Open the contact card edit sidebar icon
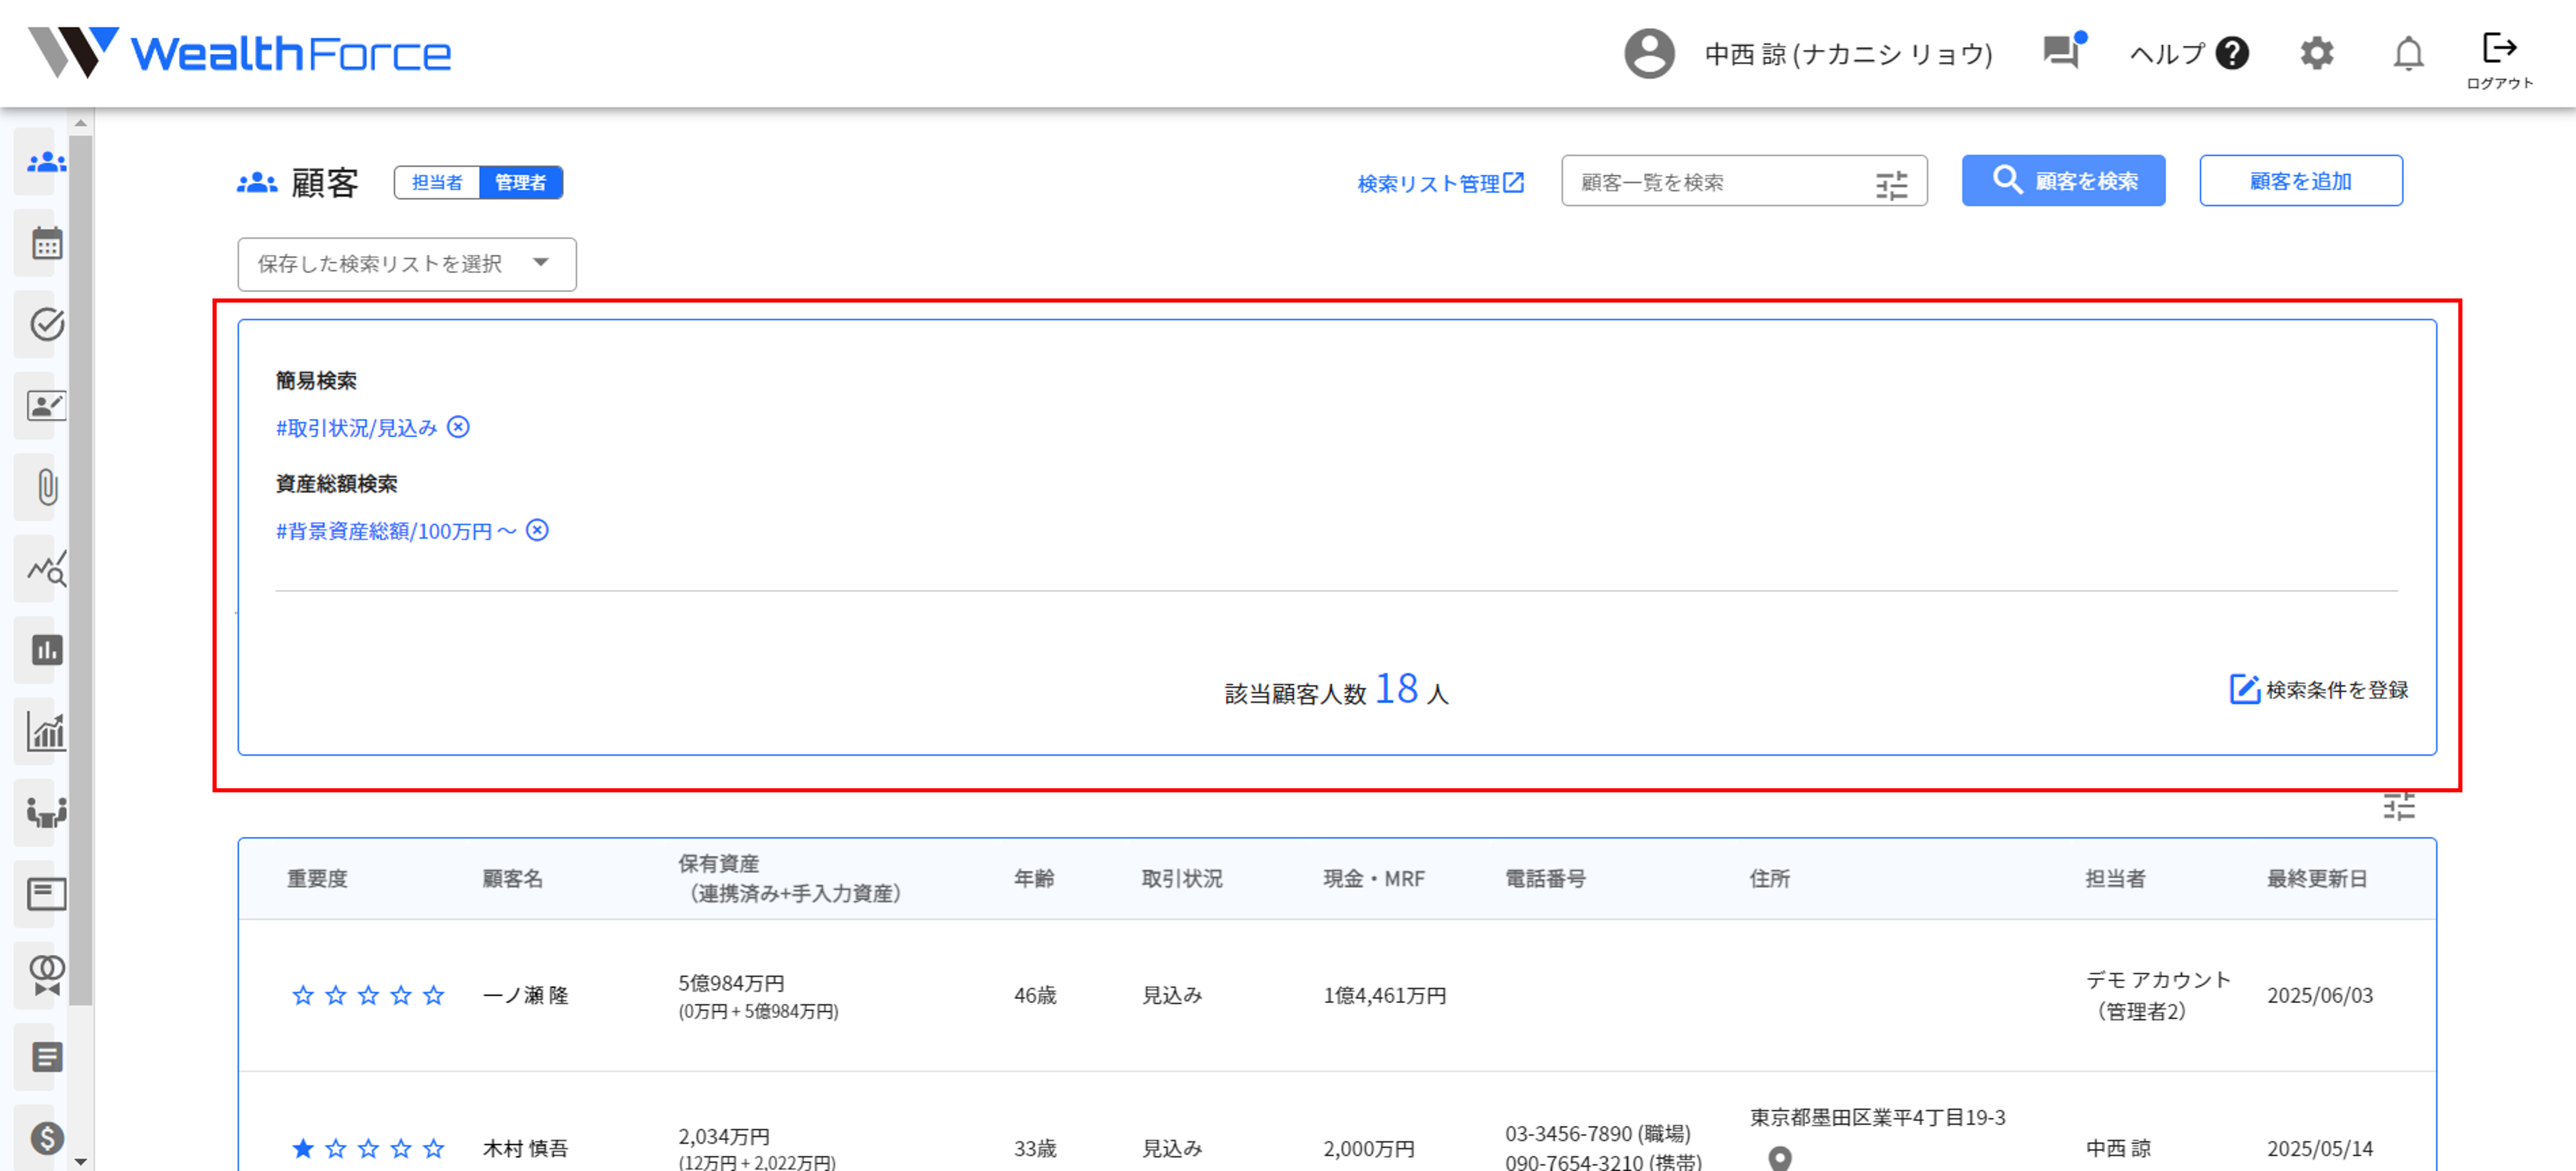The height and width of the screenshot is (1171, 2576). [46, 406]
